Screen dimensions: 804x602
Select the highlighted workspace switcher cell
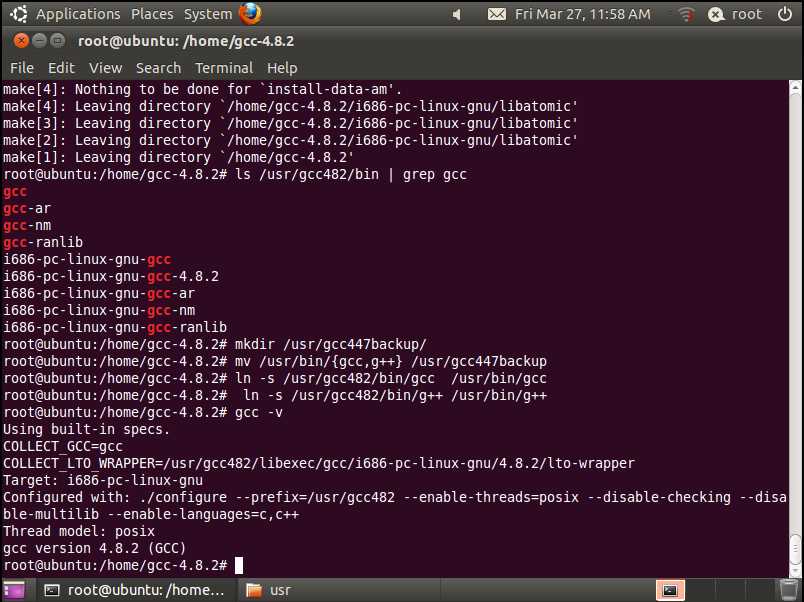pos(670,590)
